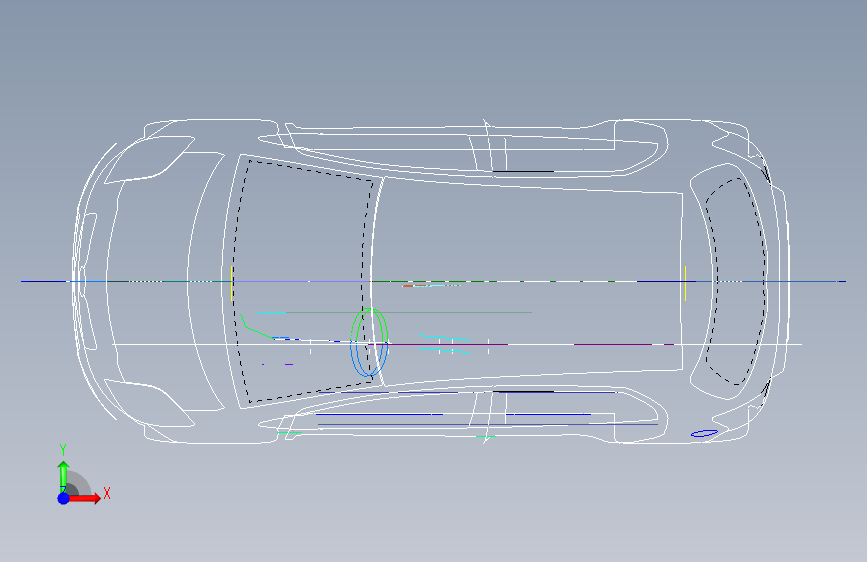Click the blue Z axis ball at the triad origin
The height and width of the screenshot is (562, 867).
pos(64,498)
